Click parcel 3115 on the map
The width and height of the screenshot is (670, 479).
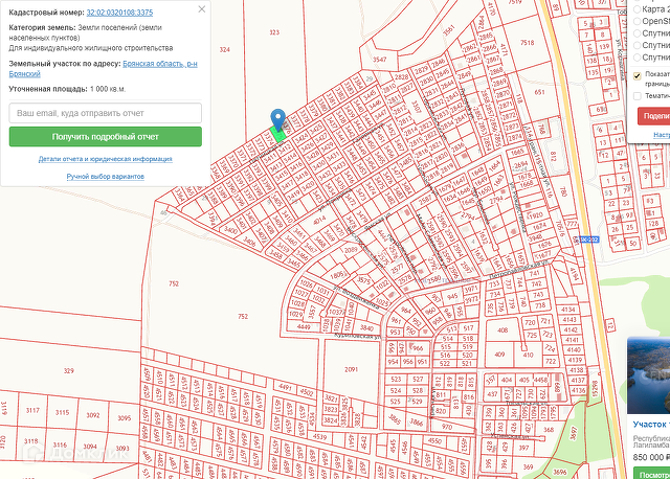[x=62, y=412]
